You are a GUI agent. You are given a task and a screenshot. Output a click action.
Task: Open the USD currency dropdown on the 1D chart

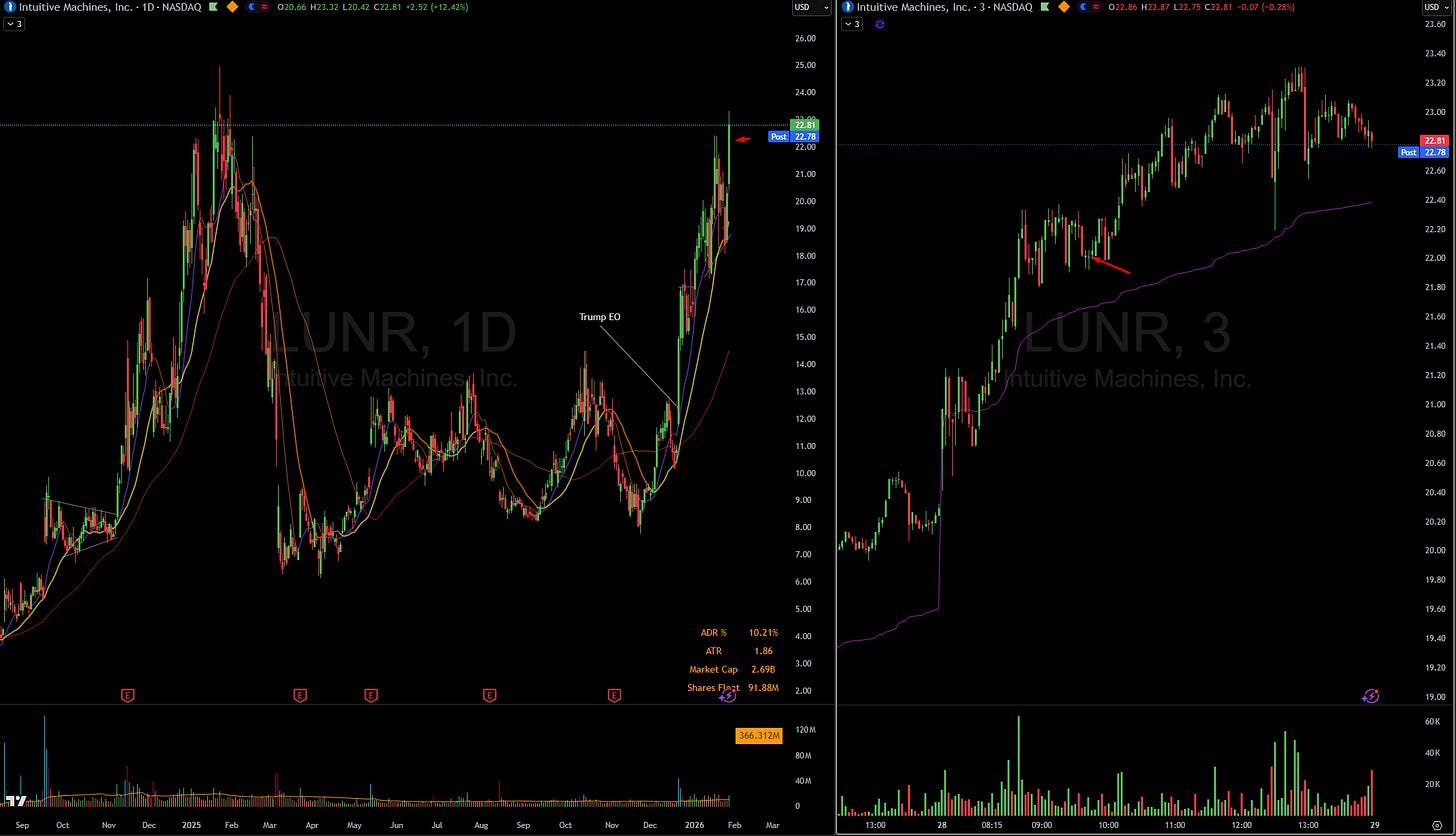tap(811, 7)
